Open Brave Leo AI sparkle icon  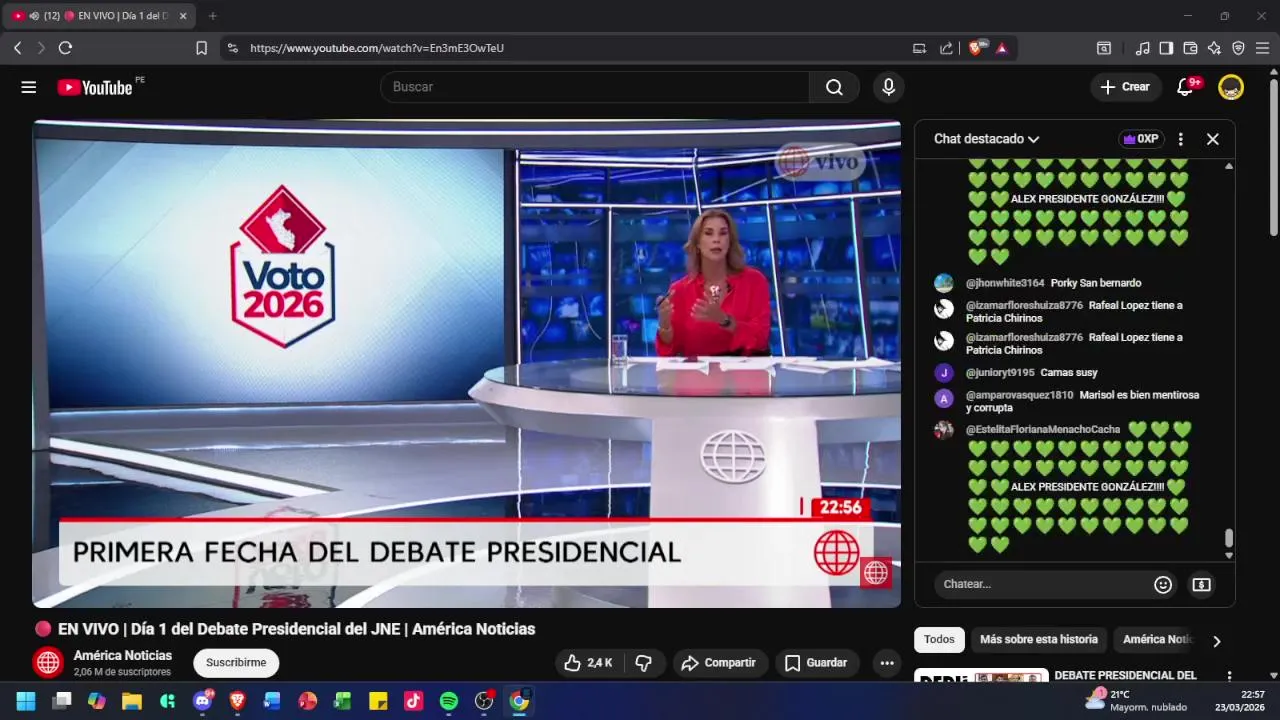(x=1214, y=48)
